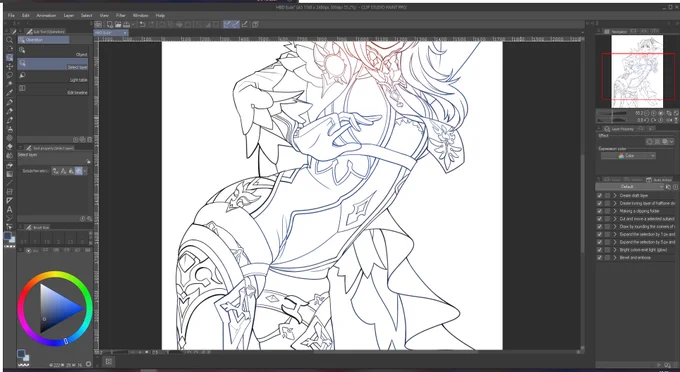Choose the Select layer sub tool

(x=52, y=64)
